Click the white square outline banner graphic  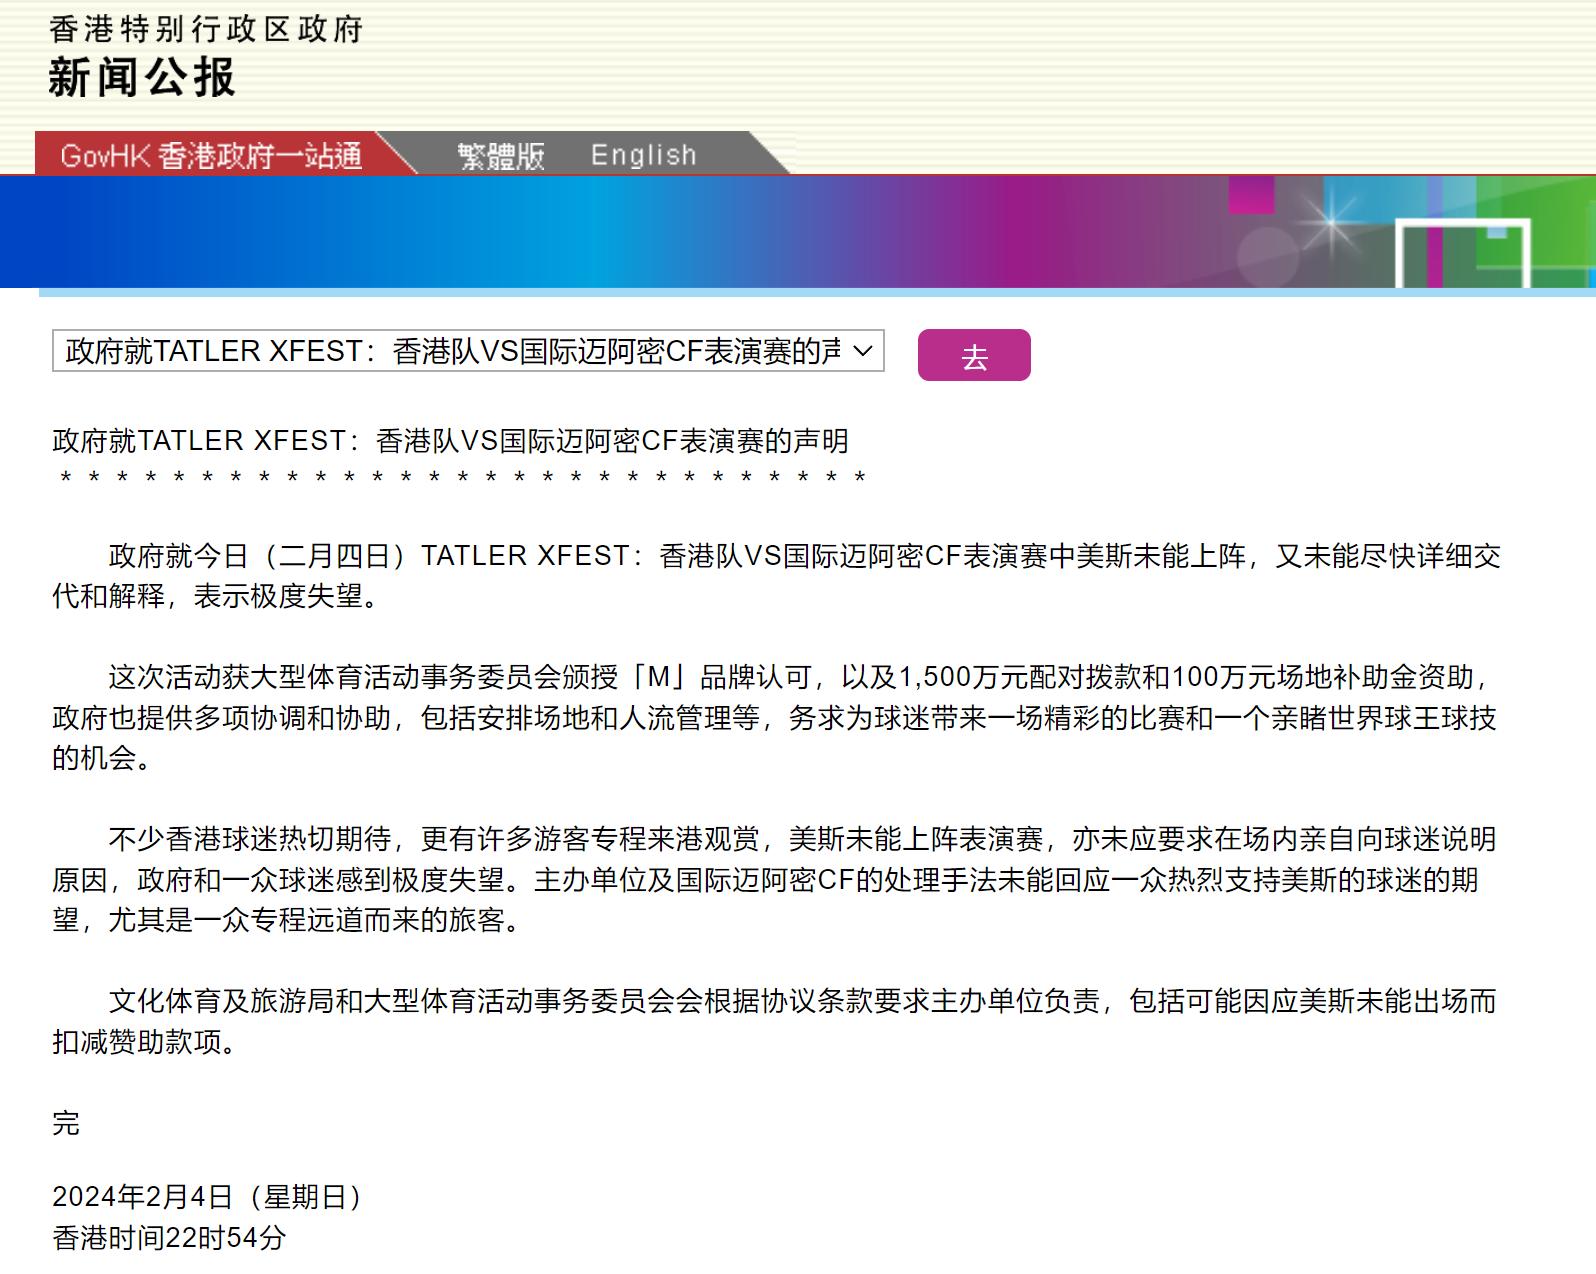coord(1462,252)
